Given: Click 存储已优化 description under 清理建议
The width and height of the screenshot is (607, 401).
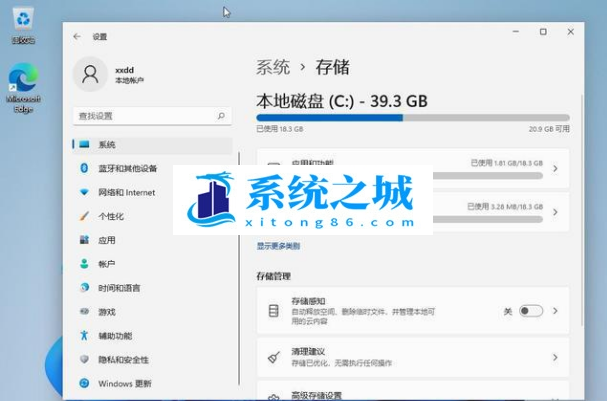Looking at the screenshot, I should click(341, 363).
